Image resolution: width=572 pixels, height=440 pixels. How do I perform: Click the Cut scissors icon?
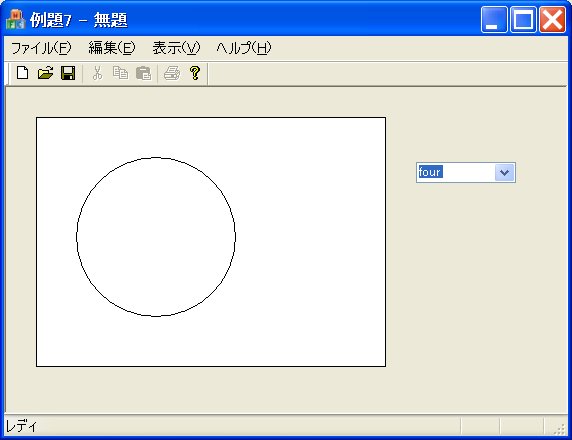tap(97, 73)
